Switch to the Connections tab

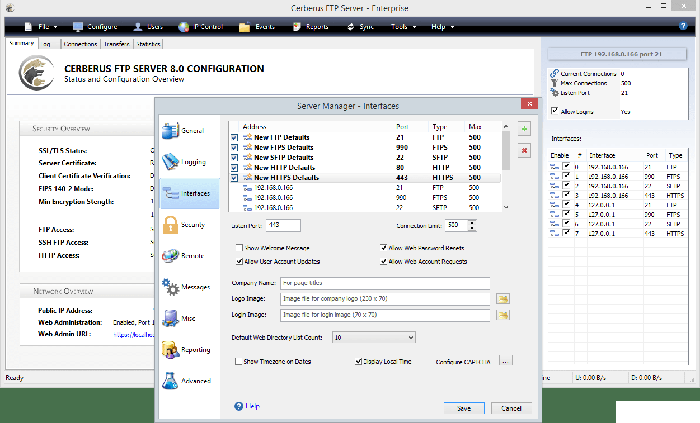[x=80, y=44]
